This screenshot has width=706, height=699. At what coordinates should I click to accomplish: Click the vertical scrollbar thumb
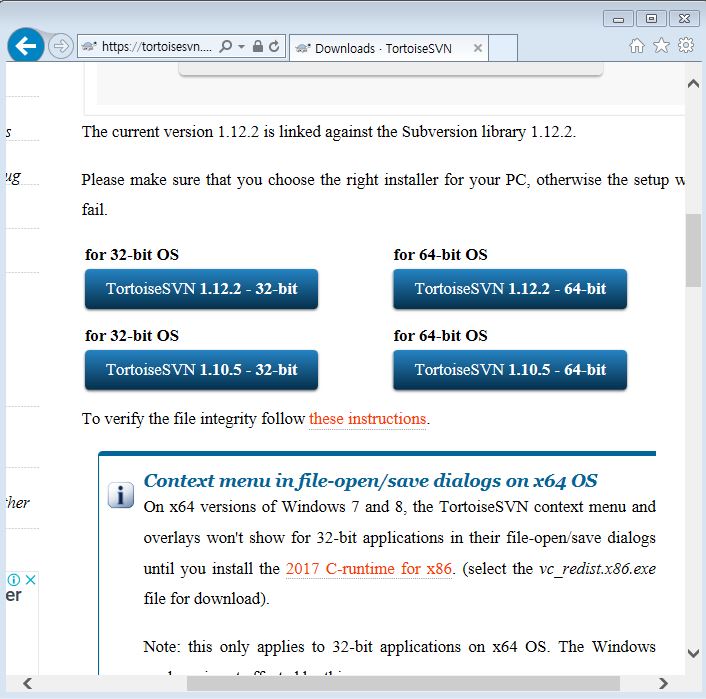point(693,250)
